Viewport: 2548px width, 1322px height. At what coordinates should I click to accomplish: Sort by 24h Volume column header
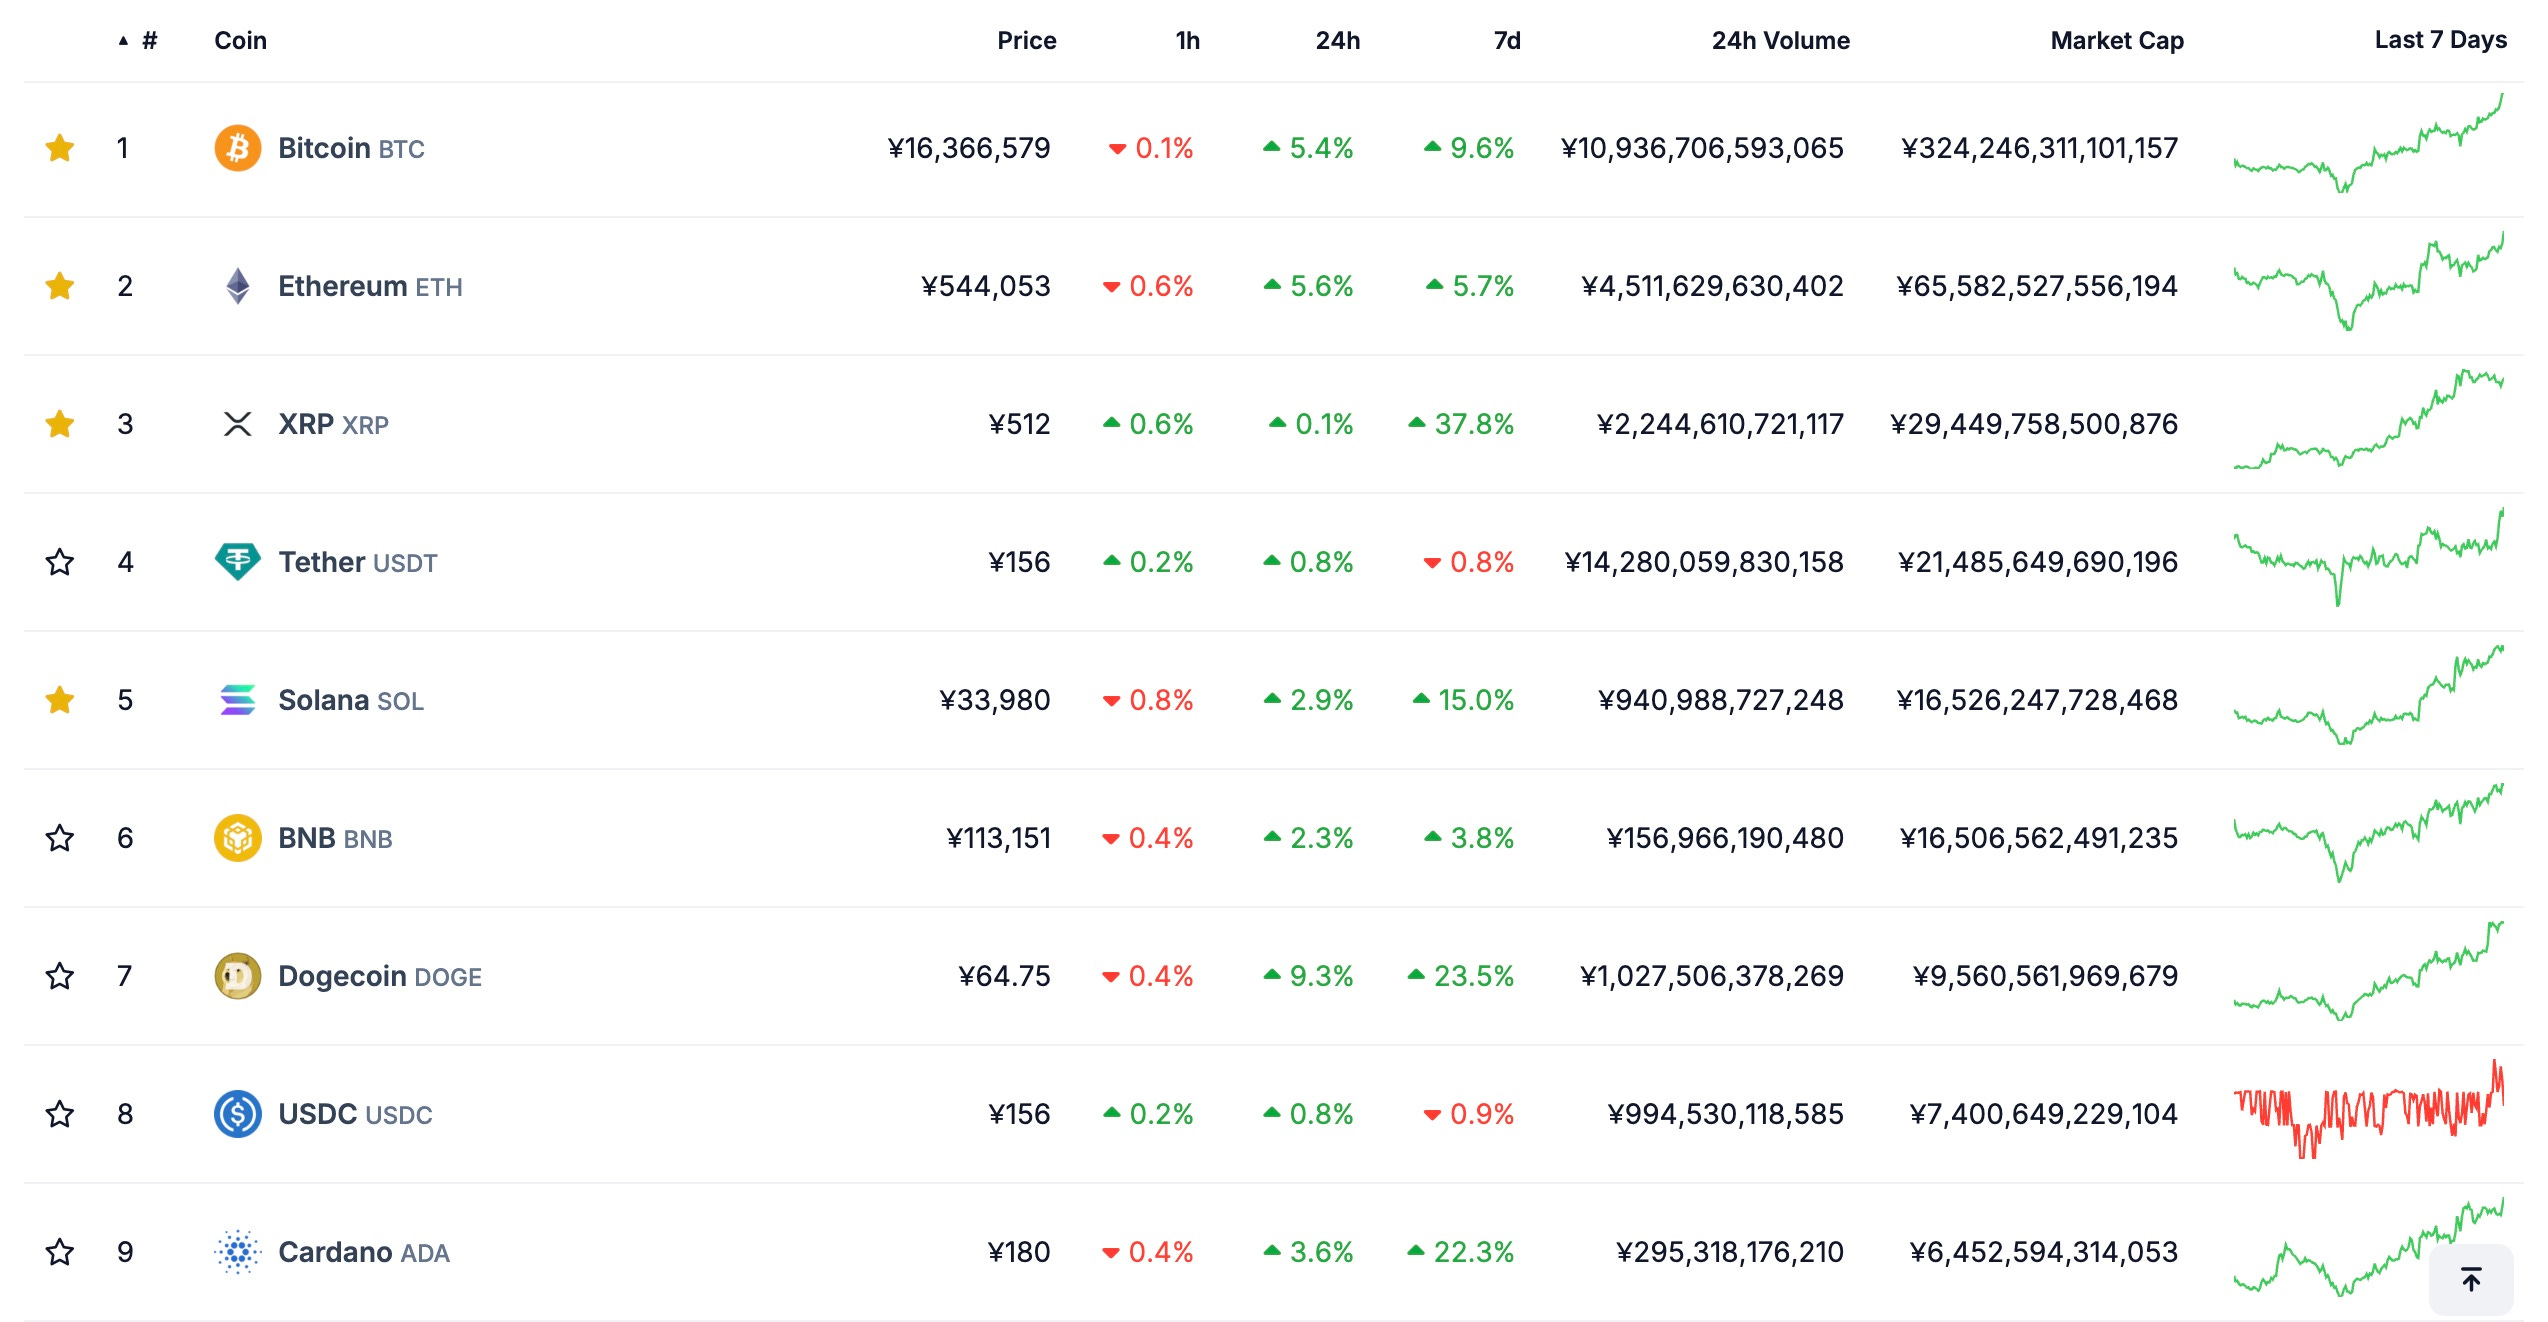[1781, 41]
